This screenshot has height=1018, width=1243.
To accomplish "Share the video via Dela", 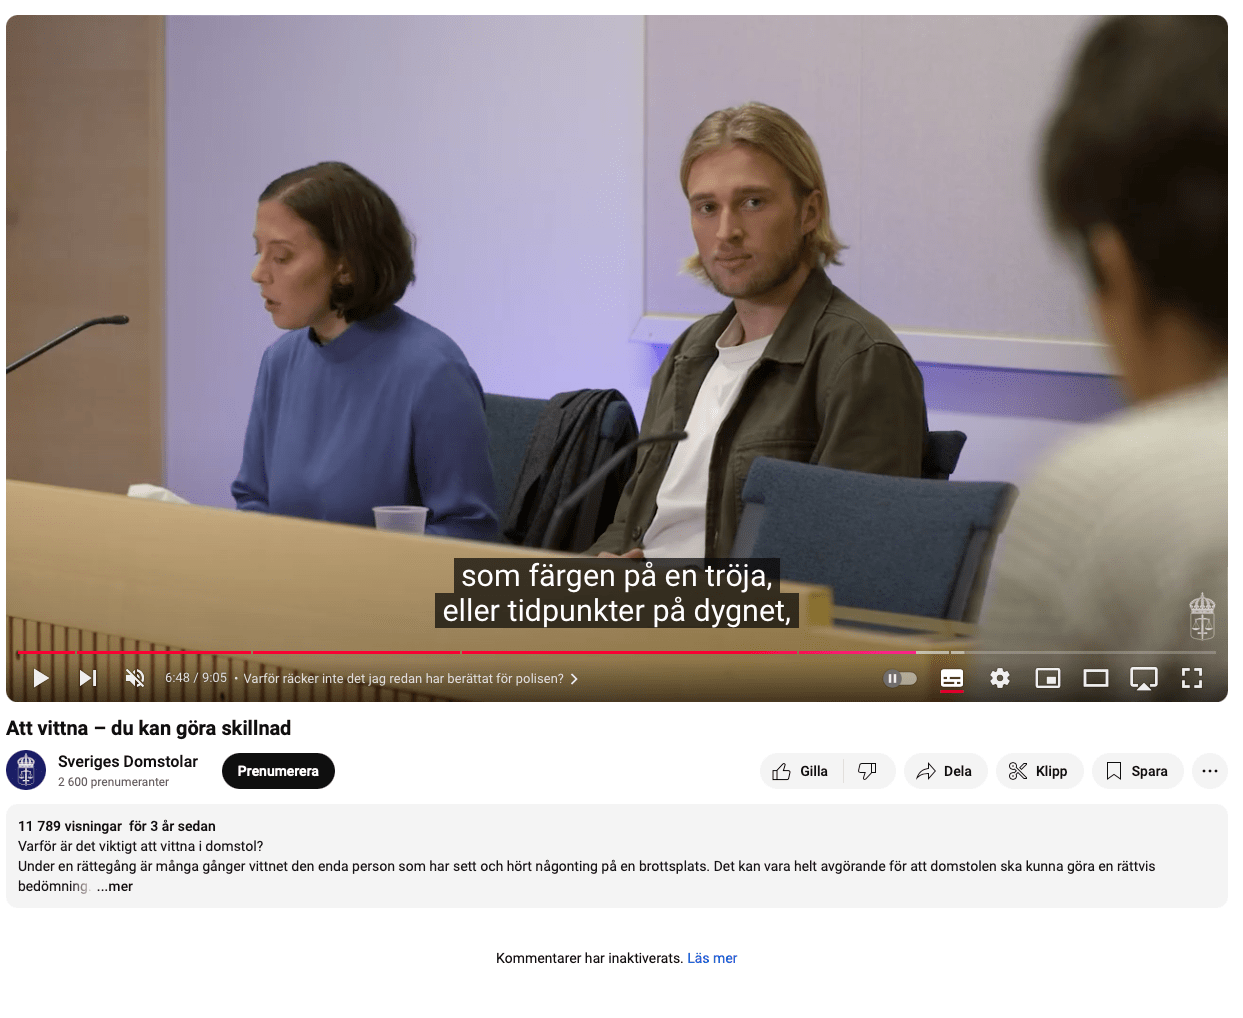I will click(x=945, y=771).
